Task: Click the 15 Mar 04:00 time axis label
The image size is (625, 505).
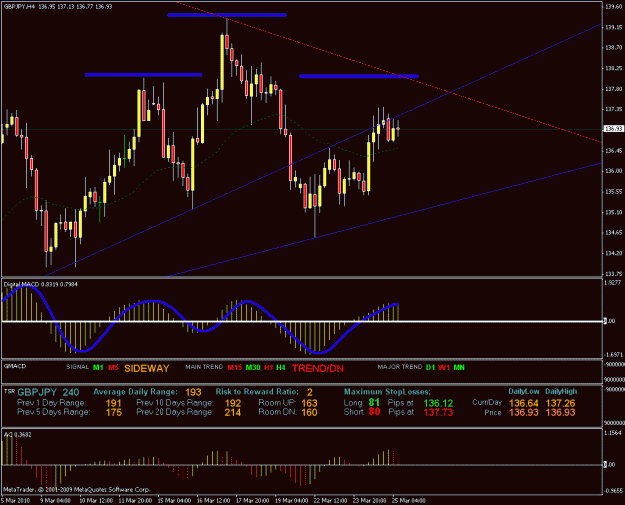Action: point(174,501)
